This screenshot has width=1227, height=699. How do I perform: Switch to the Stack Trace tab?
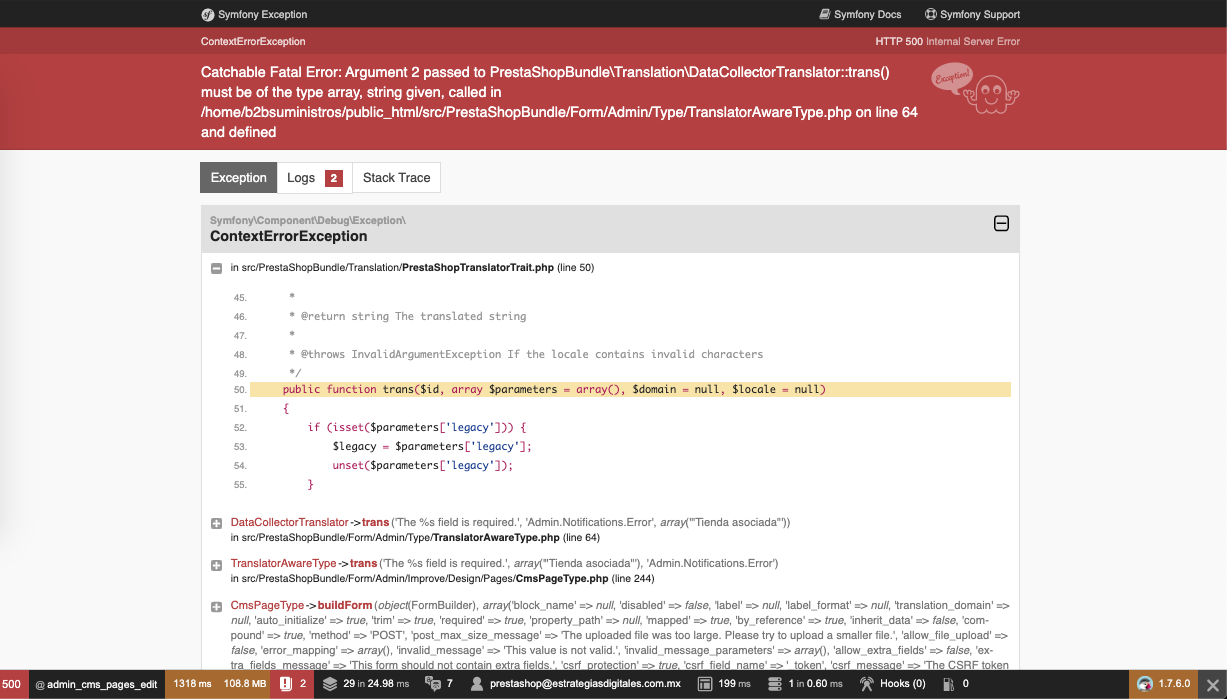[x=396, y=178]
